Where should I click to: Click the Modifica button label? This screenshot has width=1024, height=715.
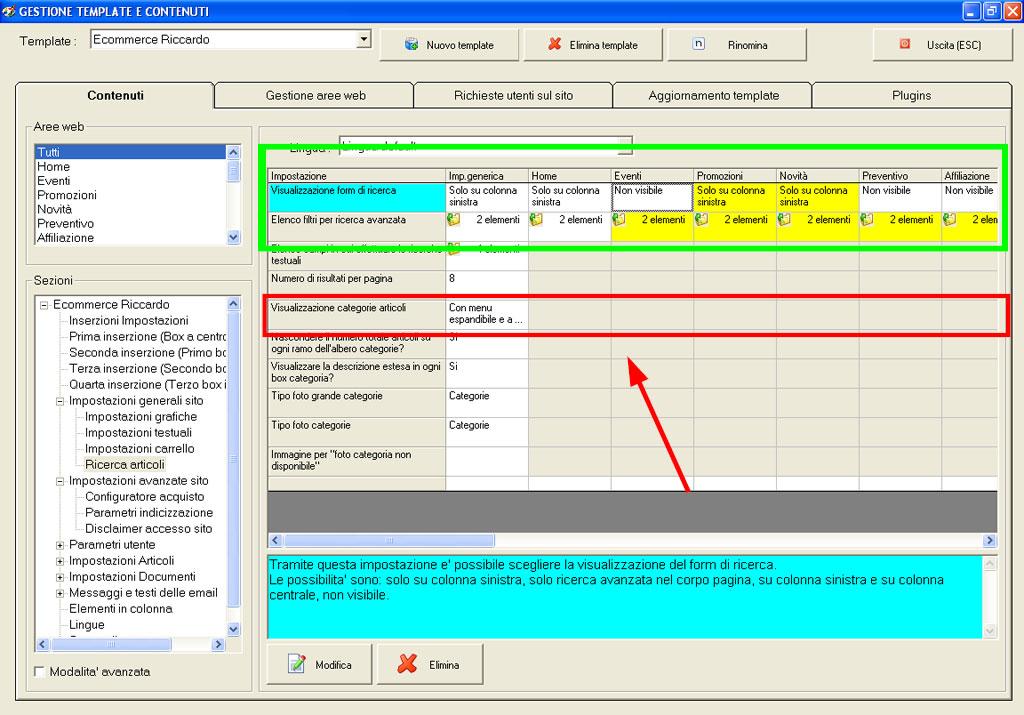click(x=333, y=665)
